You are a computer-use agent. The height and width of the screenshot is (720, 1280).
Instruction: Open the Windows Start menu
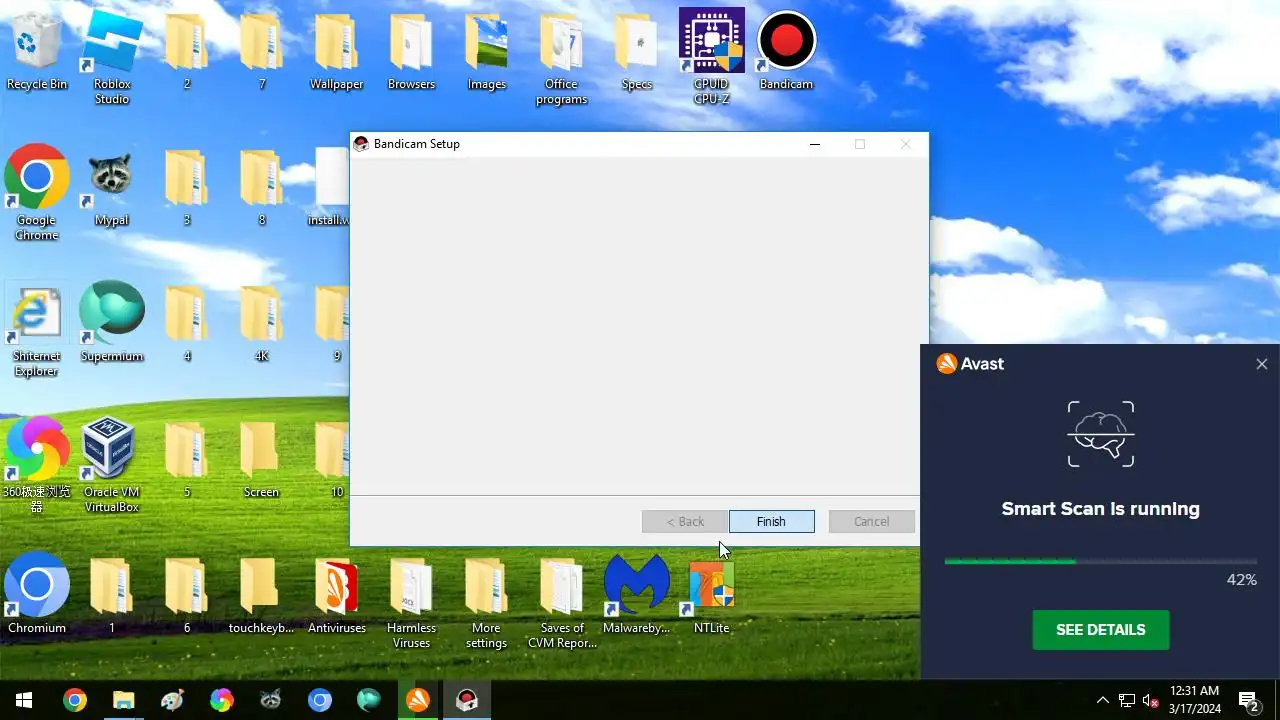point(24,700)
